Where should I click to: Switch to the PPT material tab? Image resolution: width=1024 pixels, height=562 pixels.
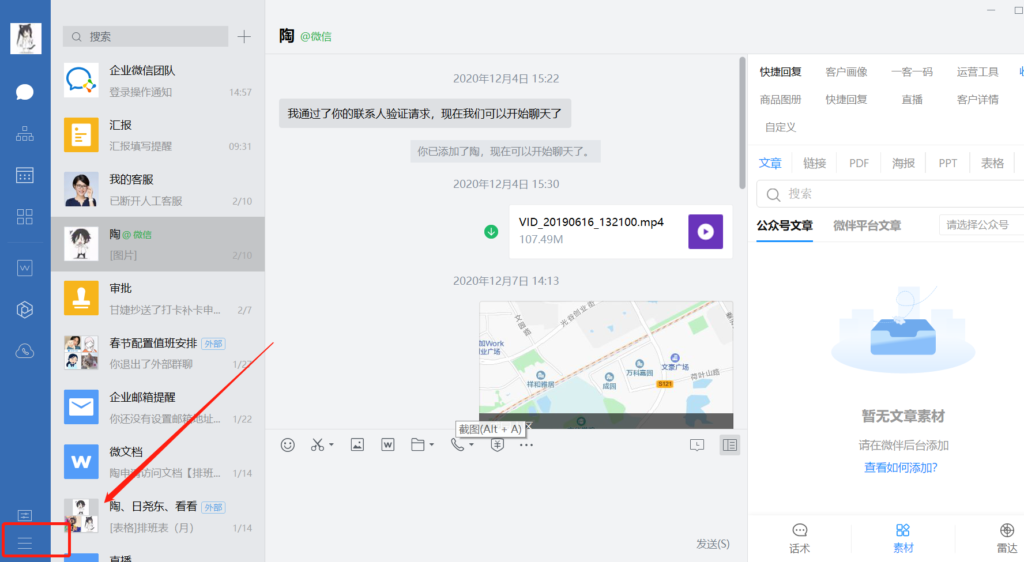click(948, 163)
